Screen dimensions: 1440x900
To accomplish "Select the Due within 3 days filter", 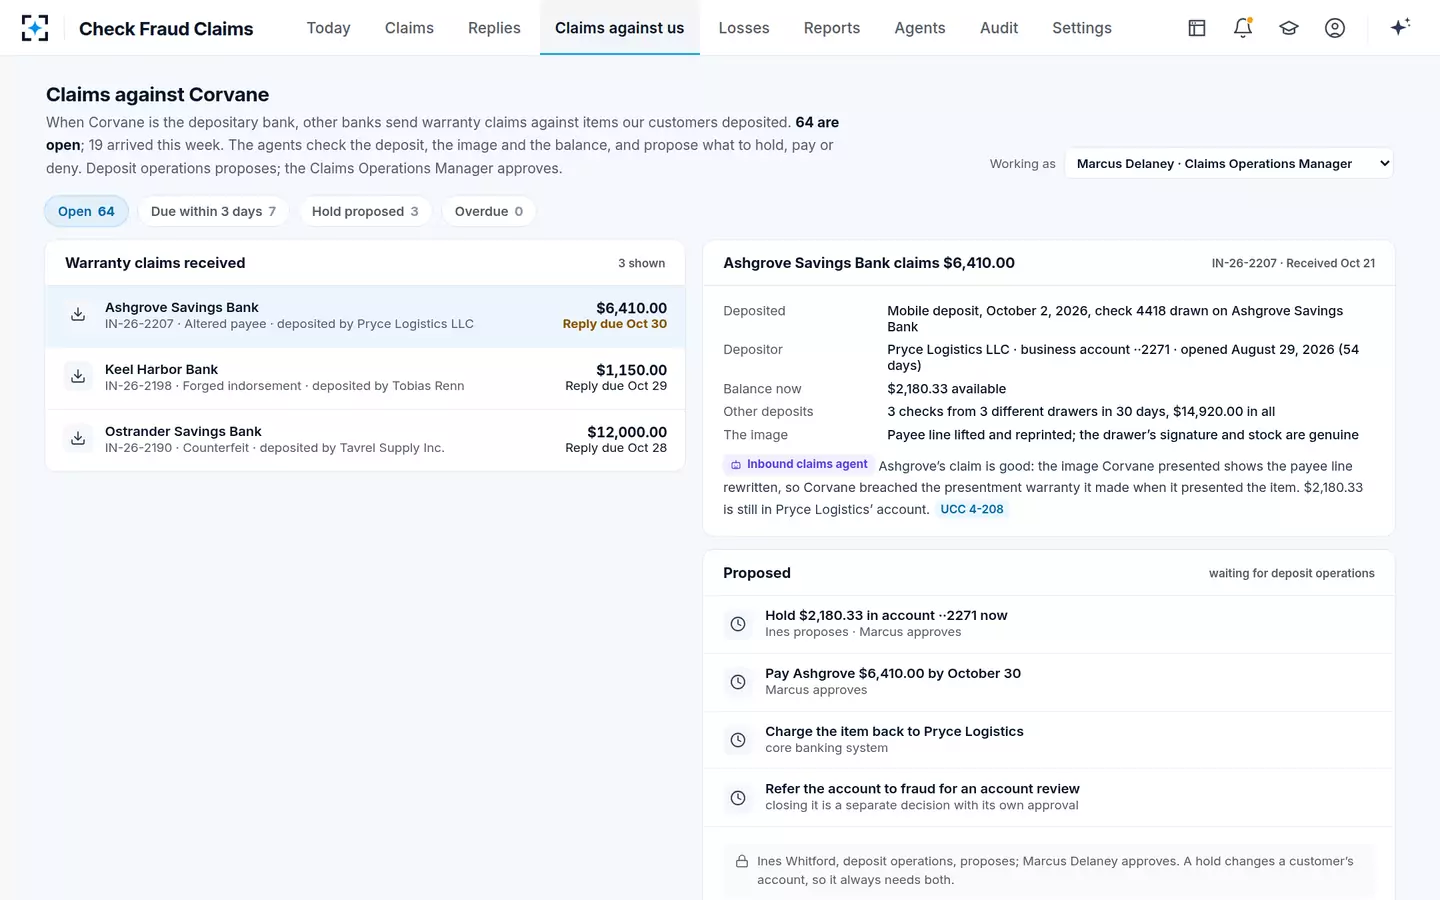I will [x=213, y=211].
